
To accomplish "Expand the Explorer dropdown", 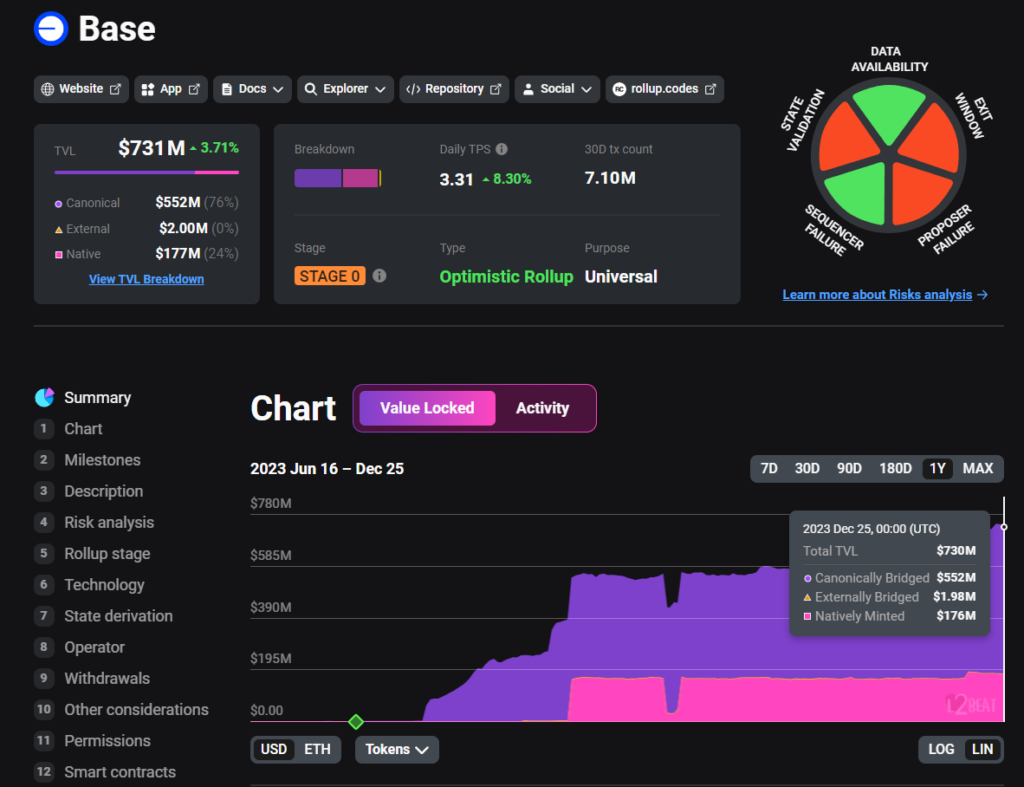I will point(345,89).
